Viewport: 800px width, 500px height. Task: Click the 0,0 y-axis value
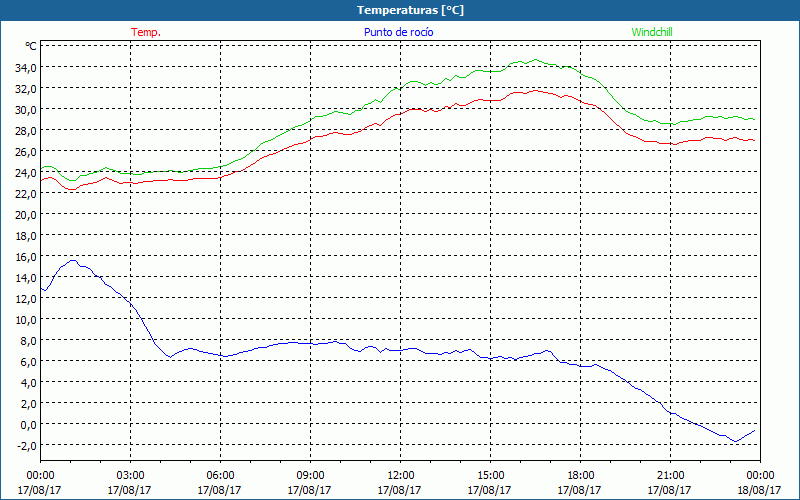pos(28,424)
